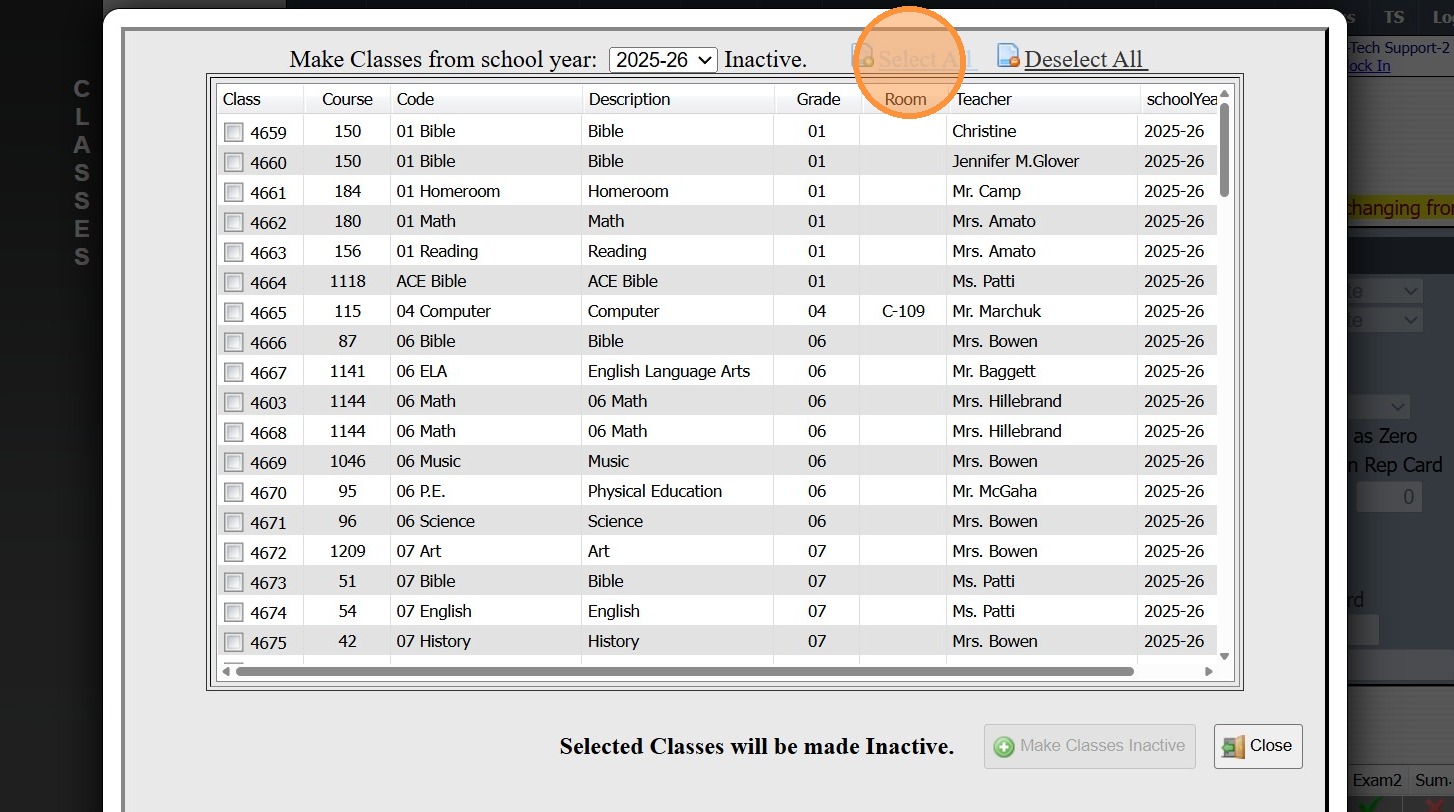Viewport: 1454px width, 812px height.
Task: Click the Deselect All link
Action: tap(1085, 59)
